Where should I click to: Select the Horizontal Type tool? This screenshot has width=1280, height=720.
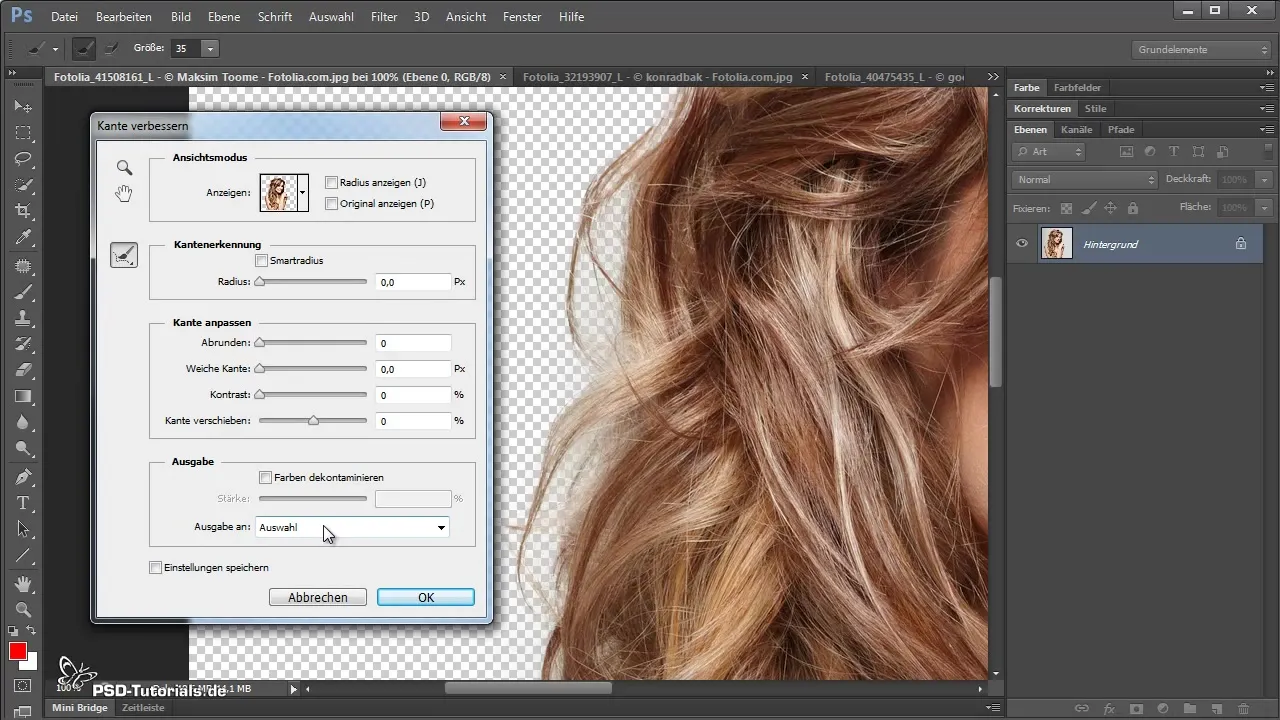point(23,502)
